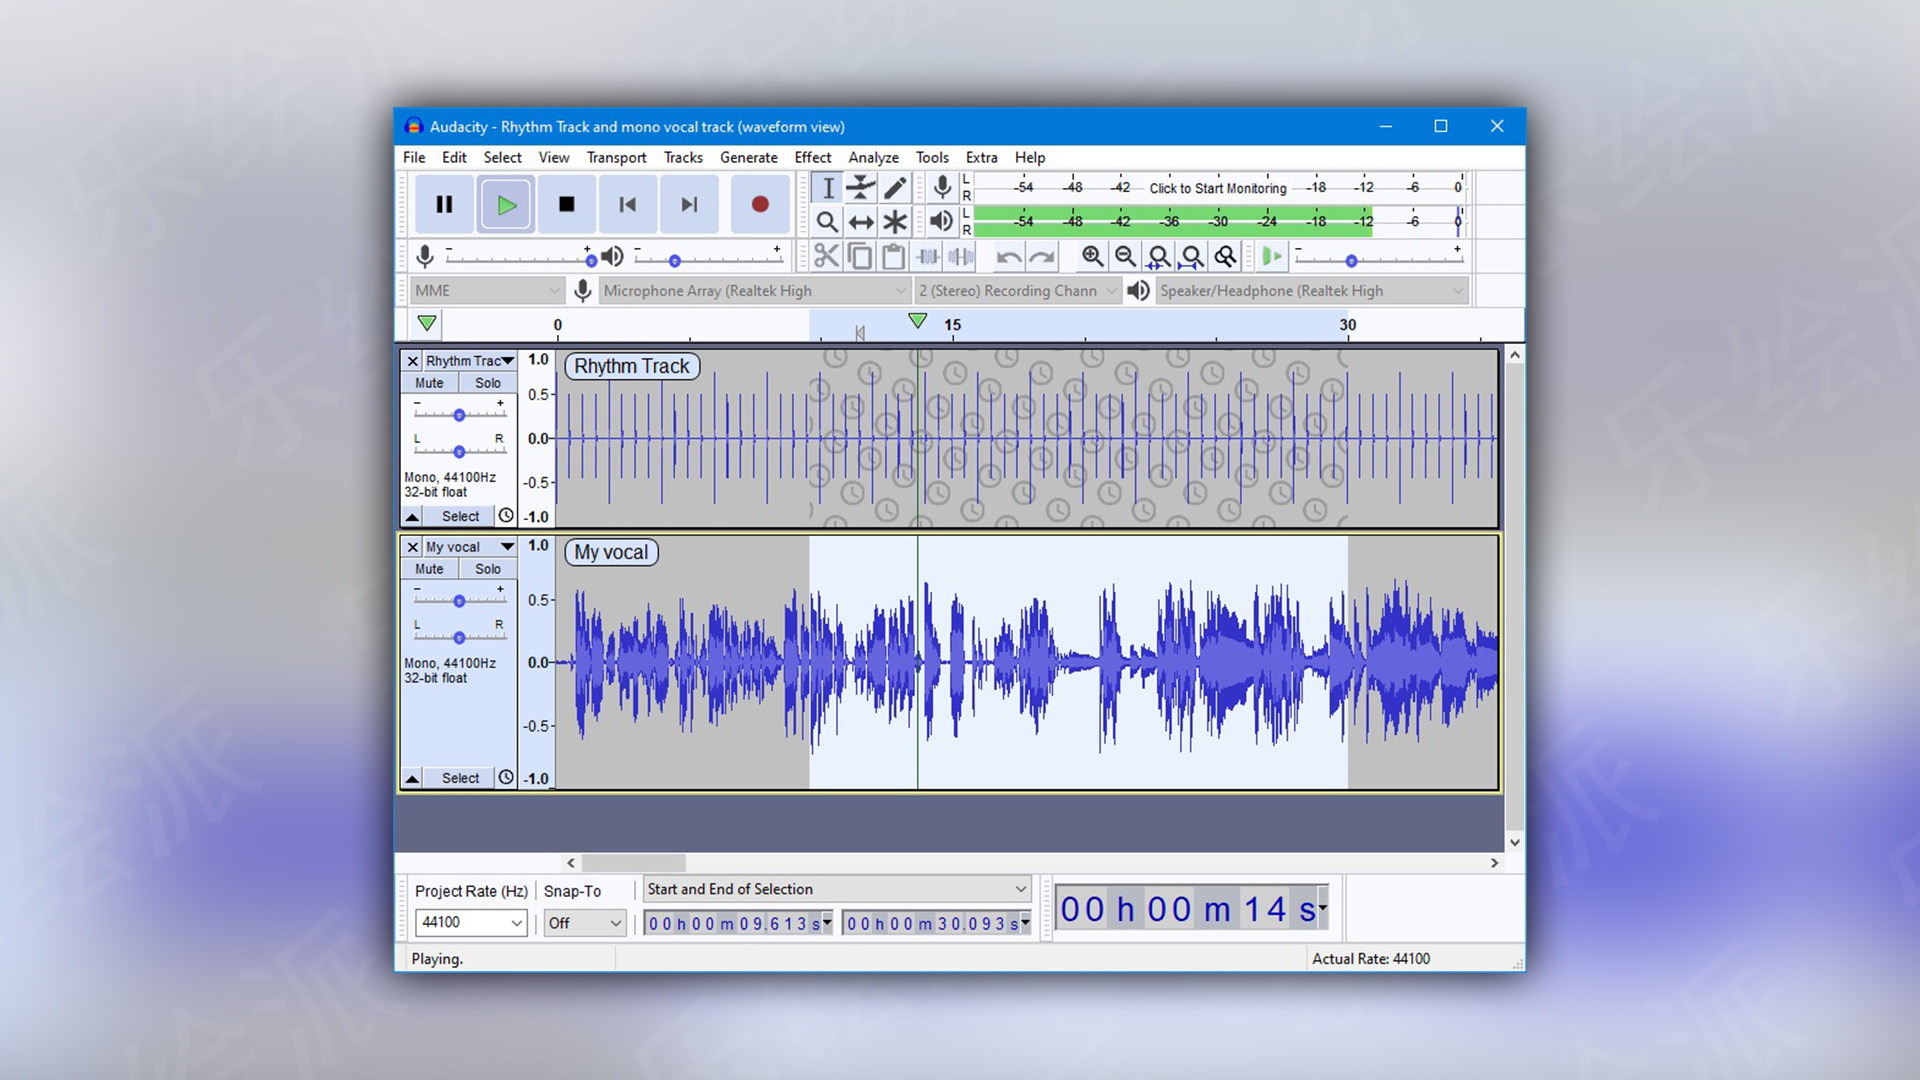This screenshot has width=1920, height=1080.
Task: Click the My vocal pan slider handle
Action: pos(459,638)
